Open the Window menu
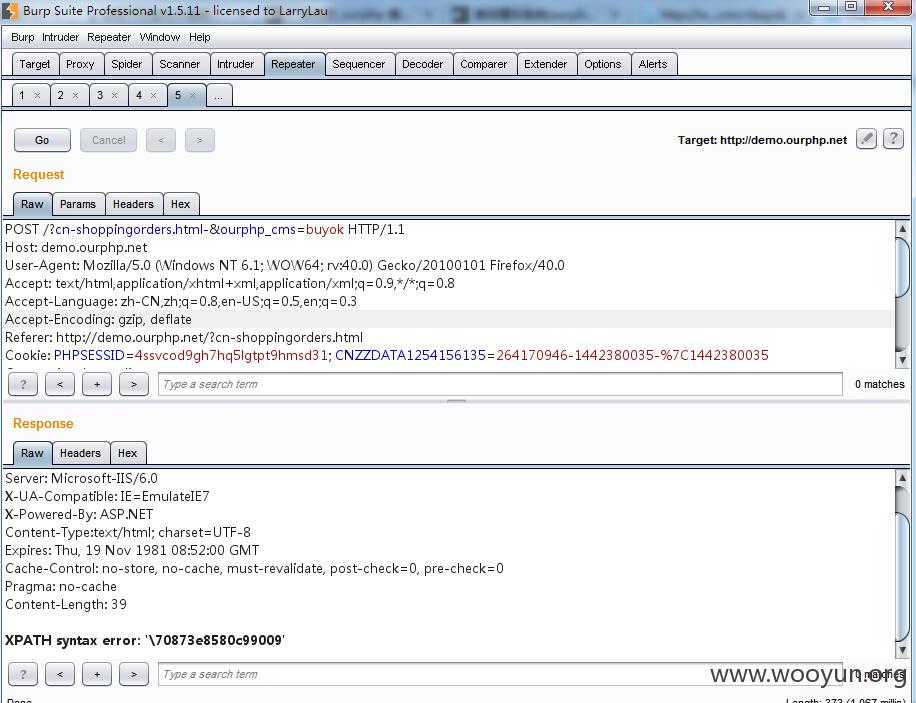 [159, 37]
